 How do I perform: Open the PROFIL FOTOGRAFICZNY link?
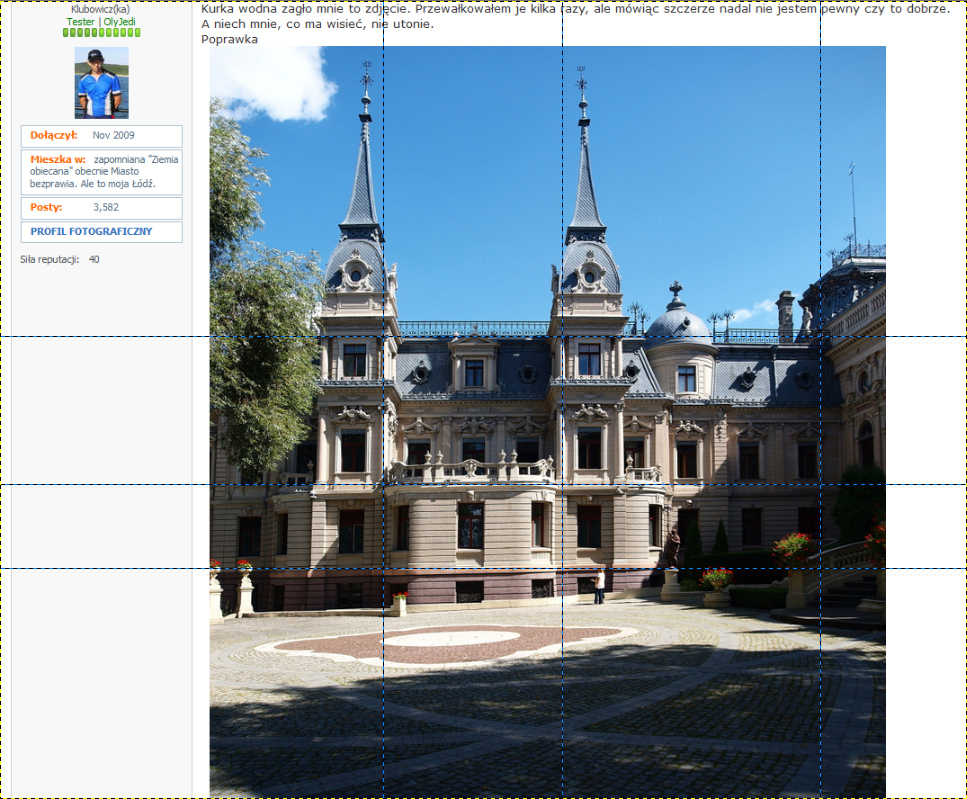pos(91,232)
